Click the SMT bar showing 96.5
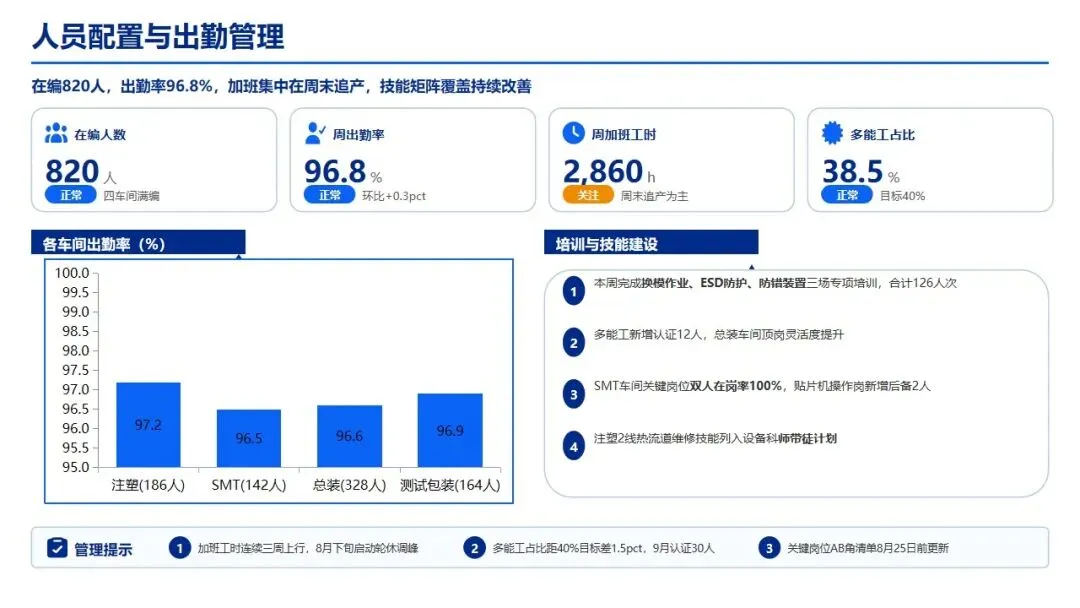 point(249,439)
